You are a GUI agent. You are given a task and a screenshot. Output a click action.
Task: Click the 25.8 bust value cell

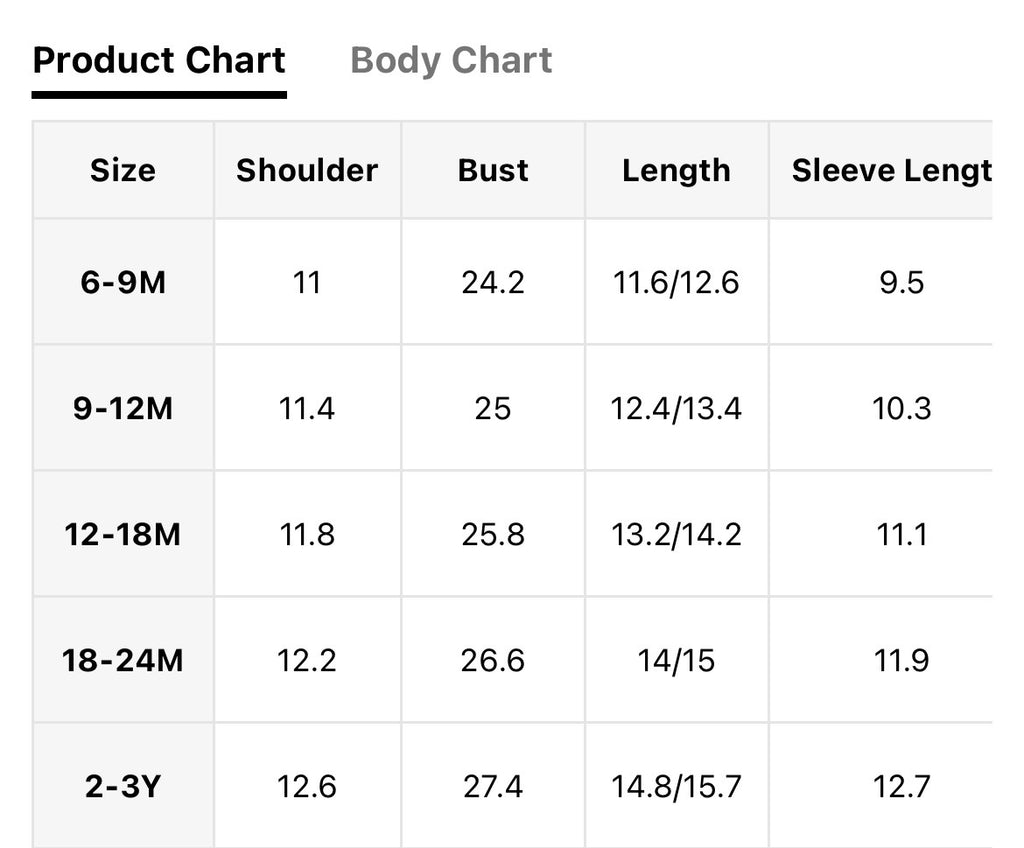click(x=493, y=534)
